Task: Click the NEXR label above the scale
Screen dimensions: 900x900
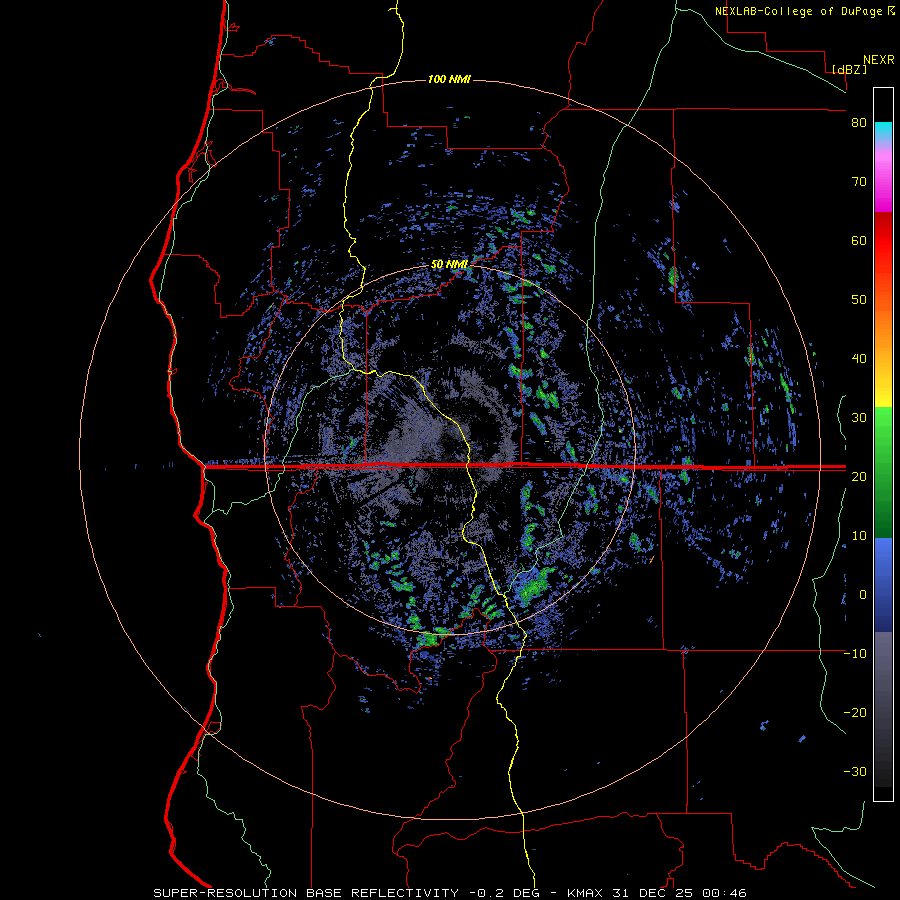Action: (879, 60)
